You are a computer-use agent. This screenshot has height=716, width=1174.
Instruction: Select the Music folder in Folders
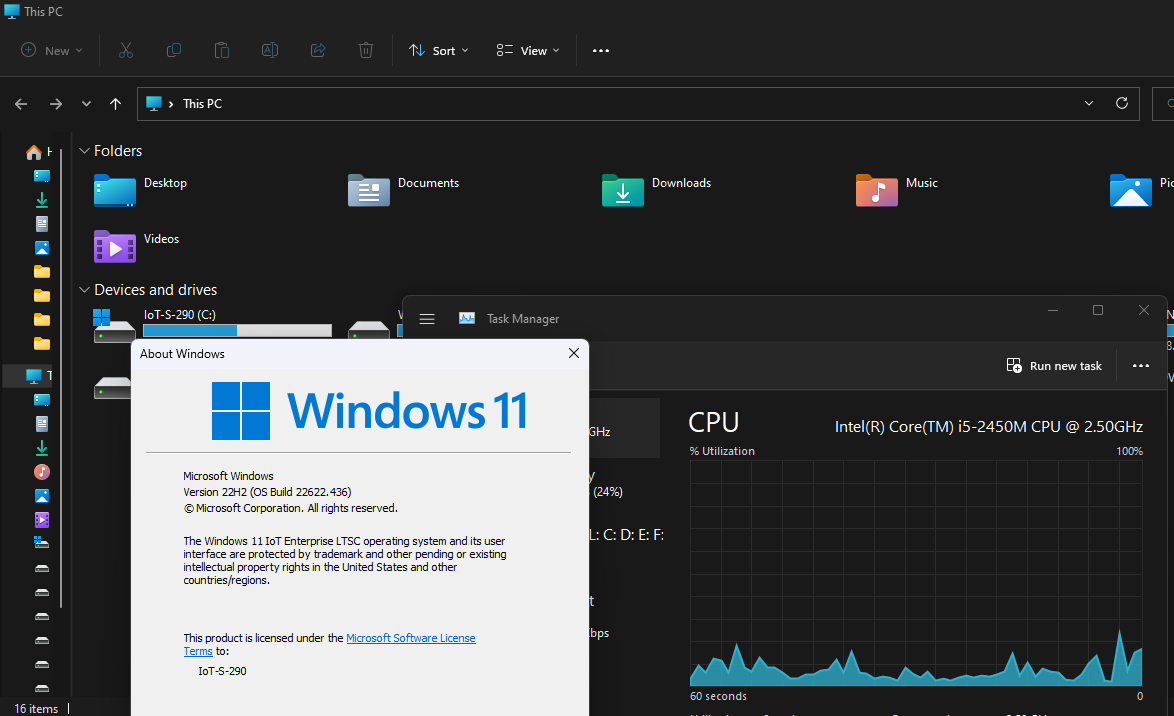click(896, 190)
